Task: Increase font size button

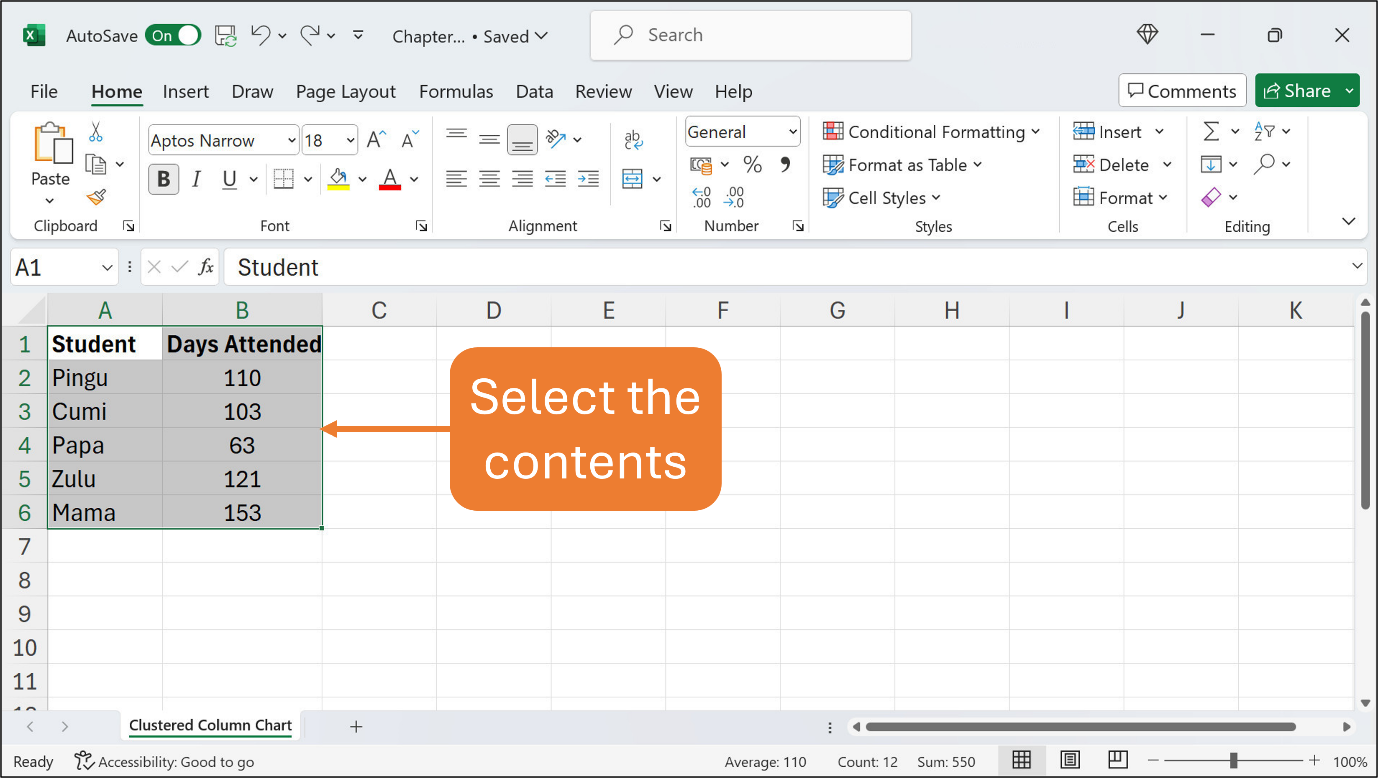Action: point(376,140)
